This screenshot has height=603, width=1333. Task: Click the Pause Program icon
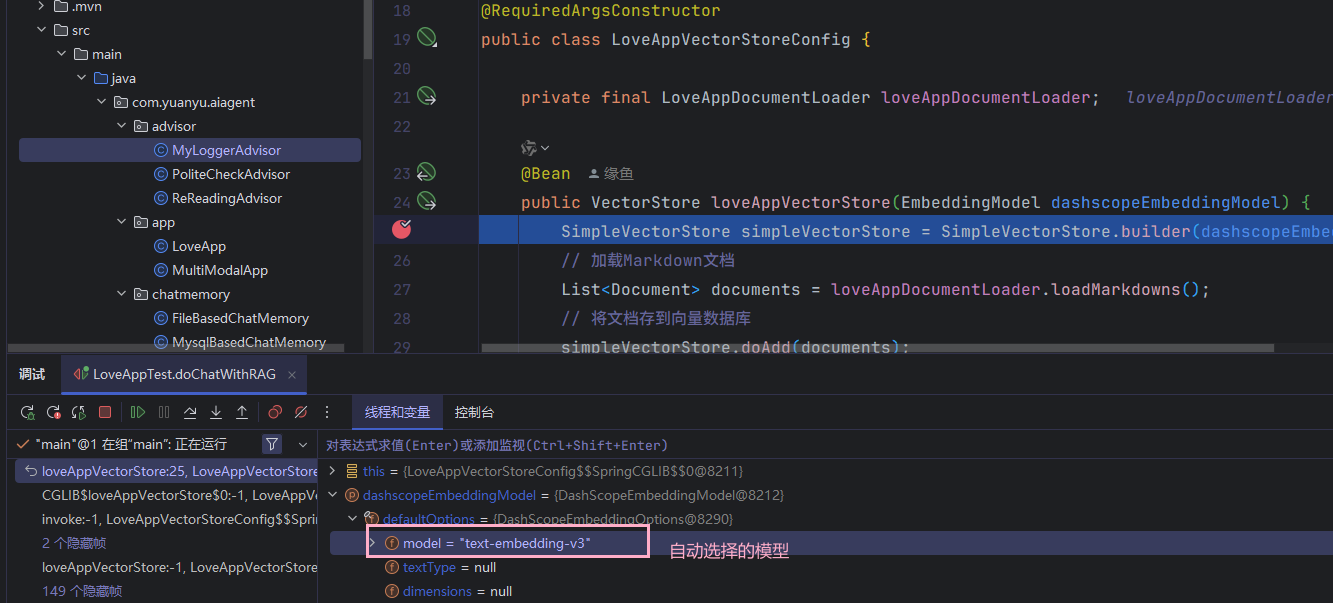[164, 412]
